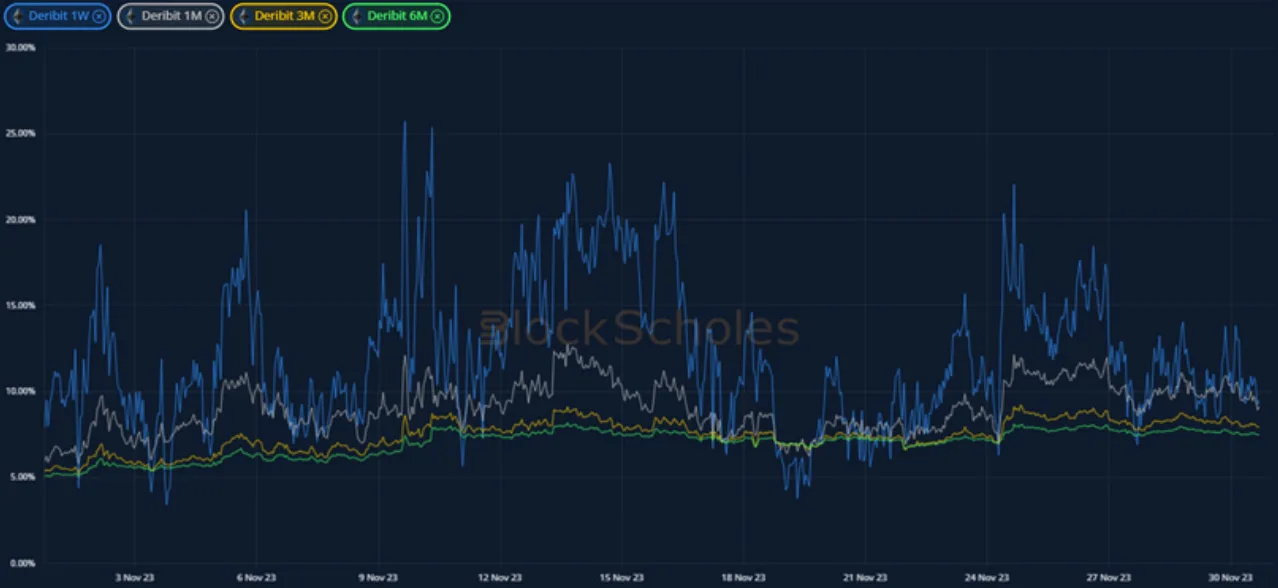Click the 24 Nov 23 date label
The width and height of the screenshot is (1278, 588).
click(987, 577)
